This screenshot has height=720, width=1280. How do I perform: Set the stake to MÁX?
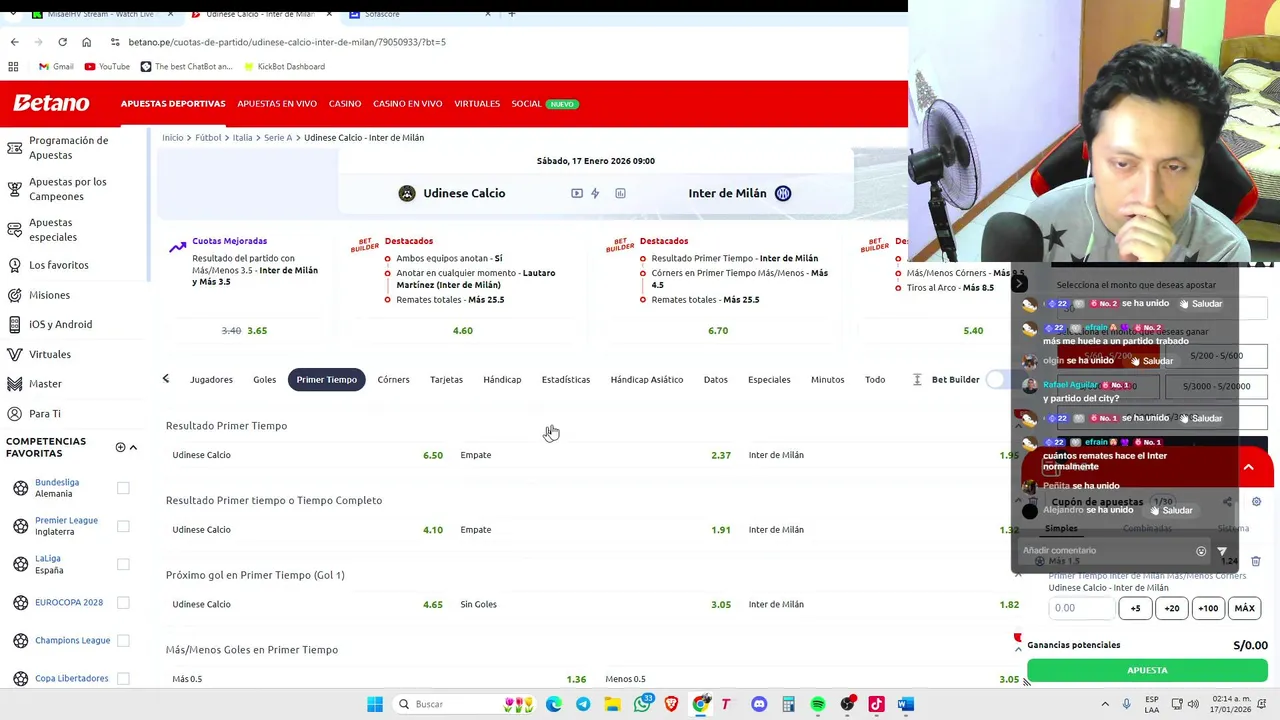pyautogui.click(x=1245, y=608)
